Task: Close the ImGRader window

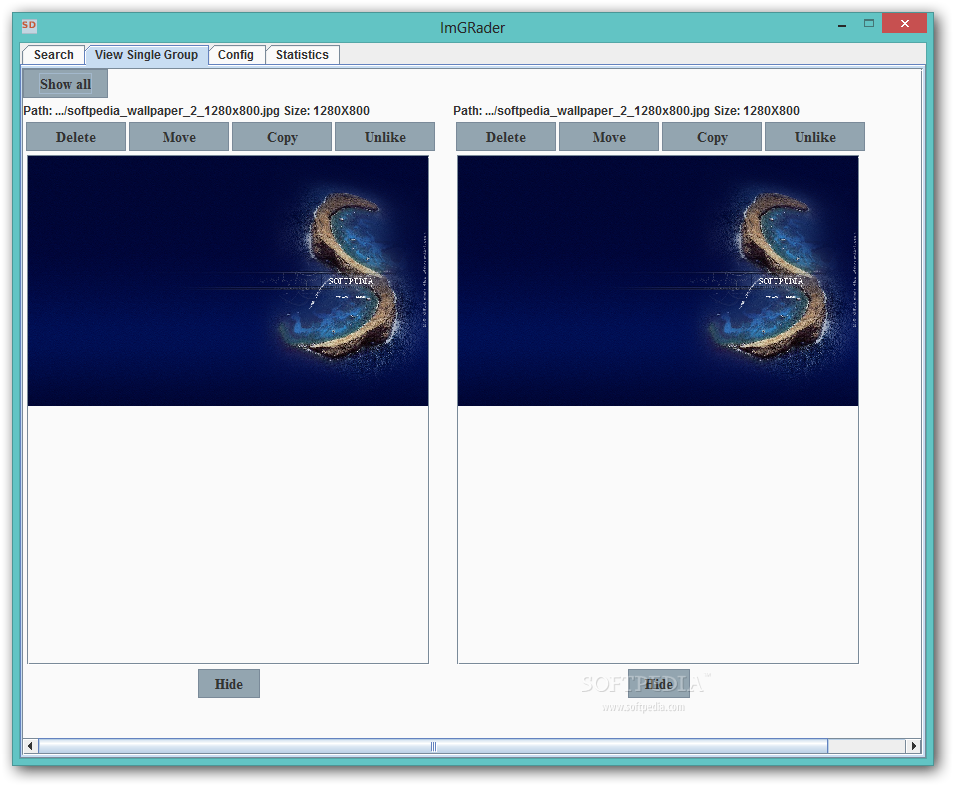Action: 904,24
